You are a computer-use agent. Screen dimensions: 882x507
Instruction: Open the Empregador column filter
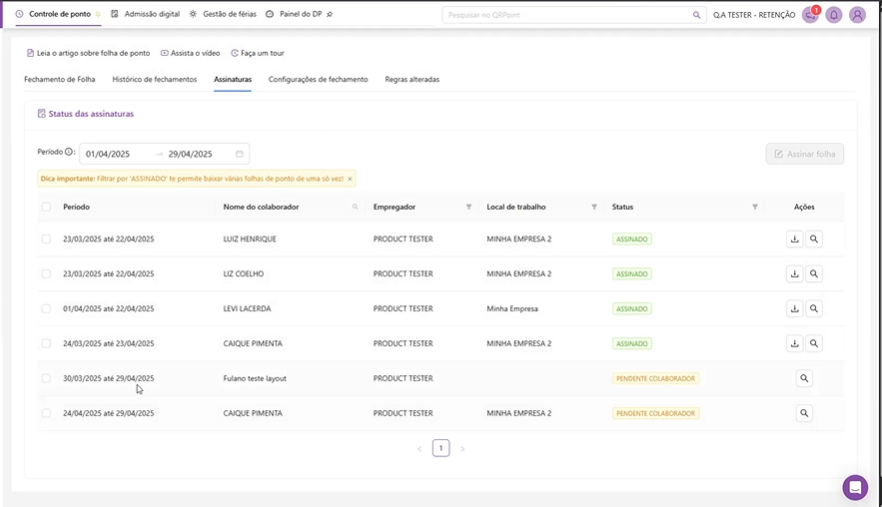[469, 207]
